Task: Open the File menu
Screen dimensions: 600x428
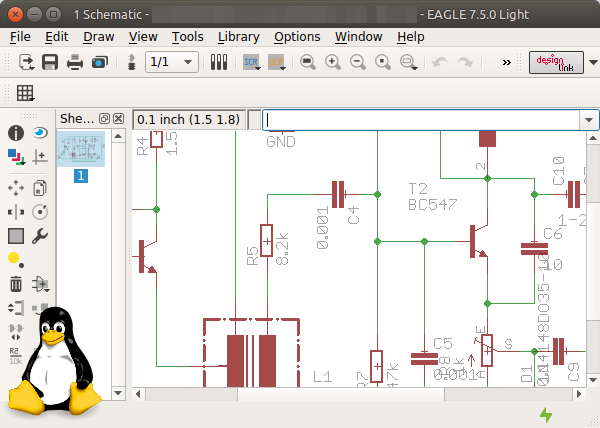Action: pyautogui.click(x=20, y=37)
